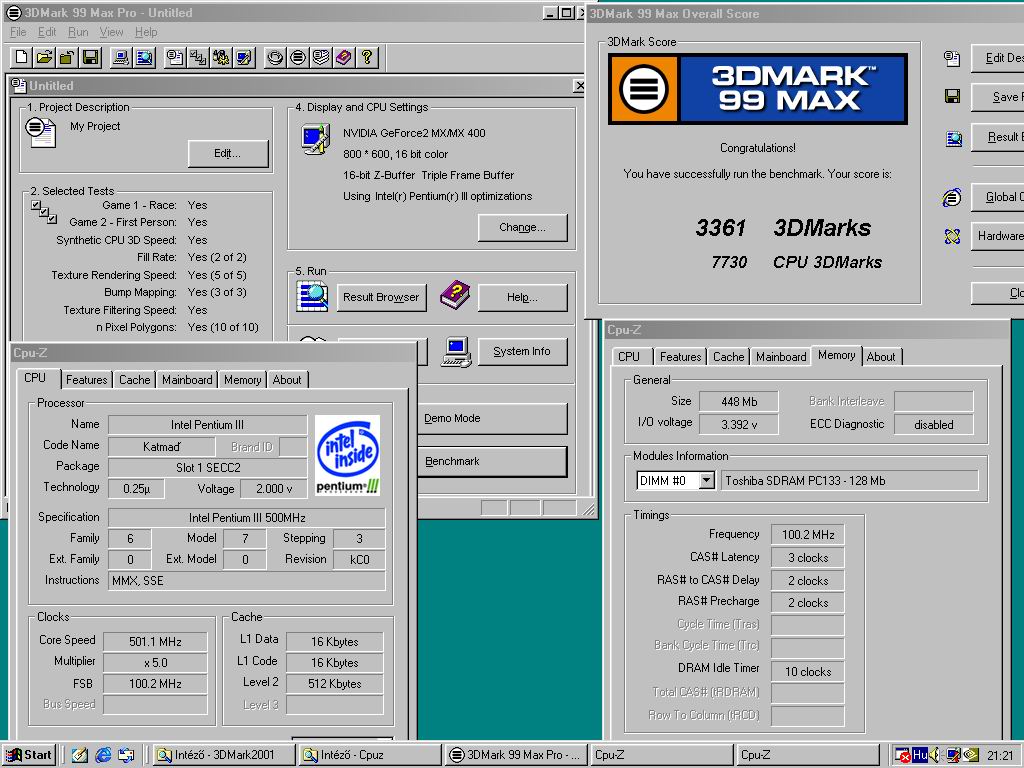Click the computer icon beside System Info
1024x768 pixels.
click(456, 351)
